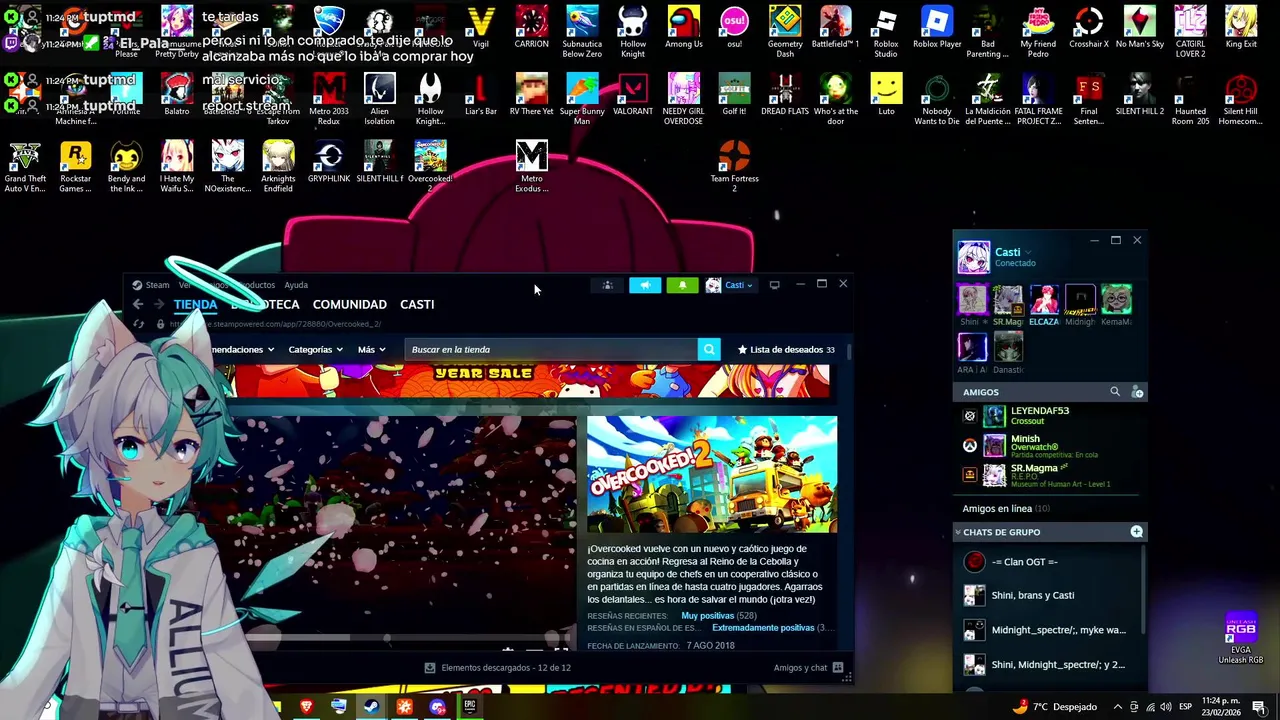Create new group chat plus icon
Image resolution: width=1280 pixels, height=720 pixels.
1136,532
